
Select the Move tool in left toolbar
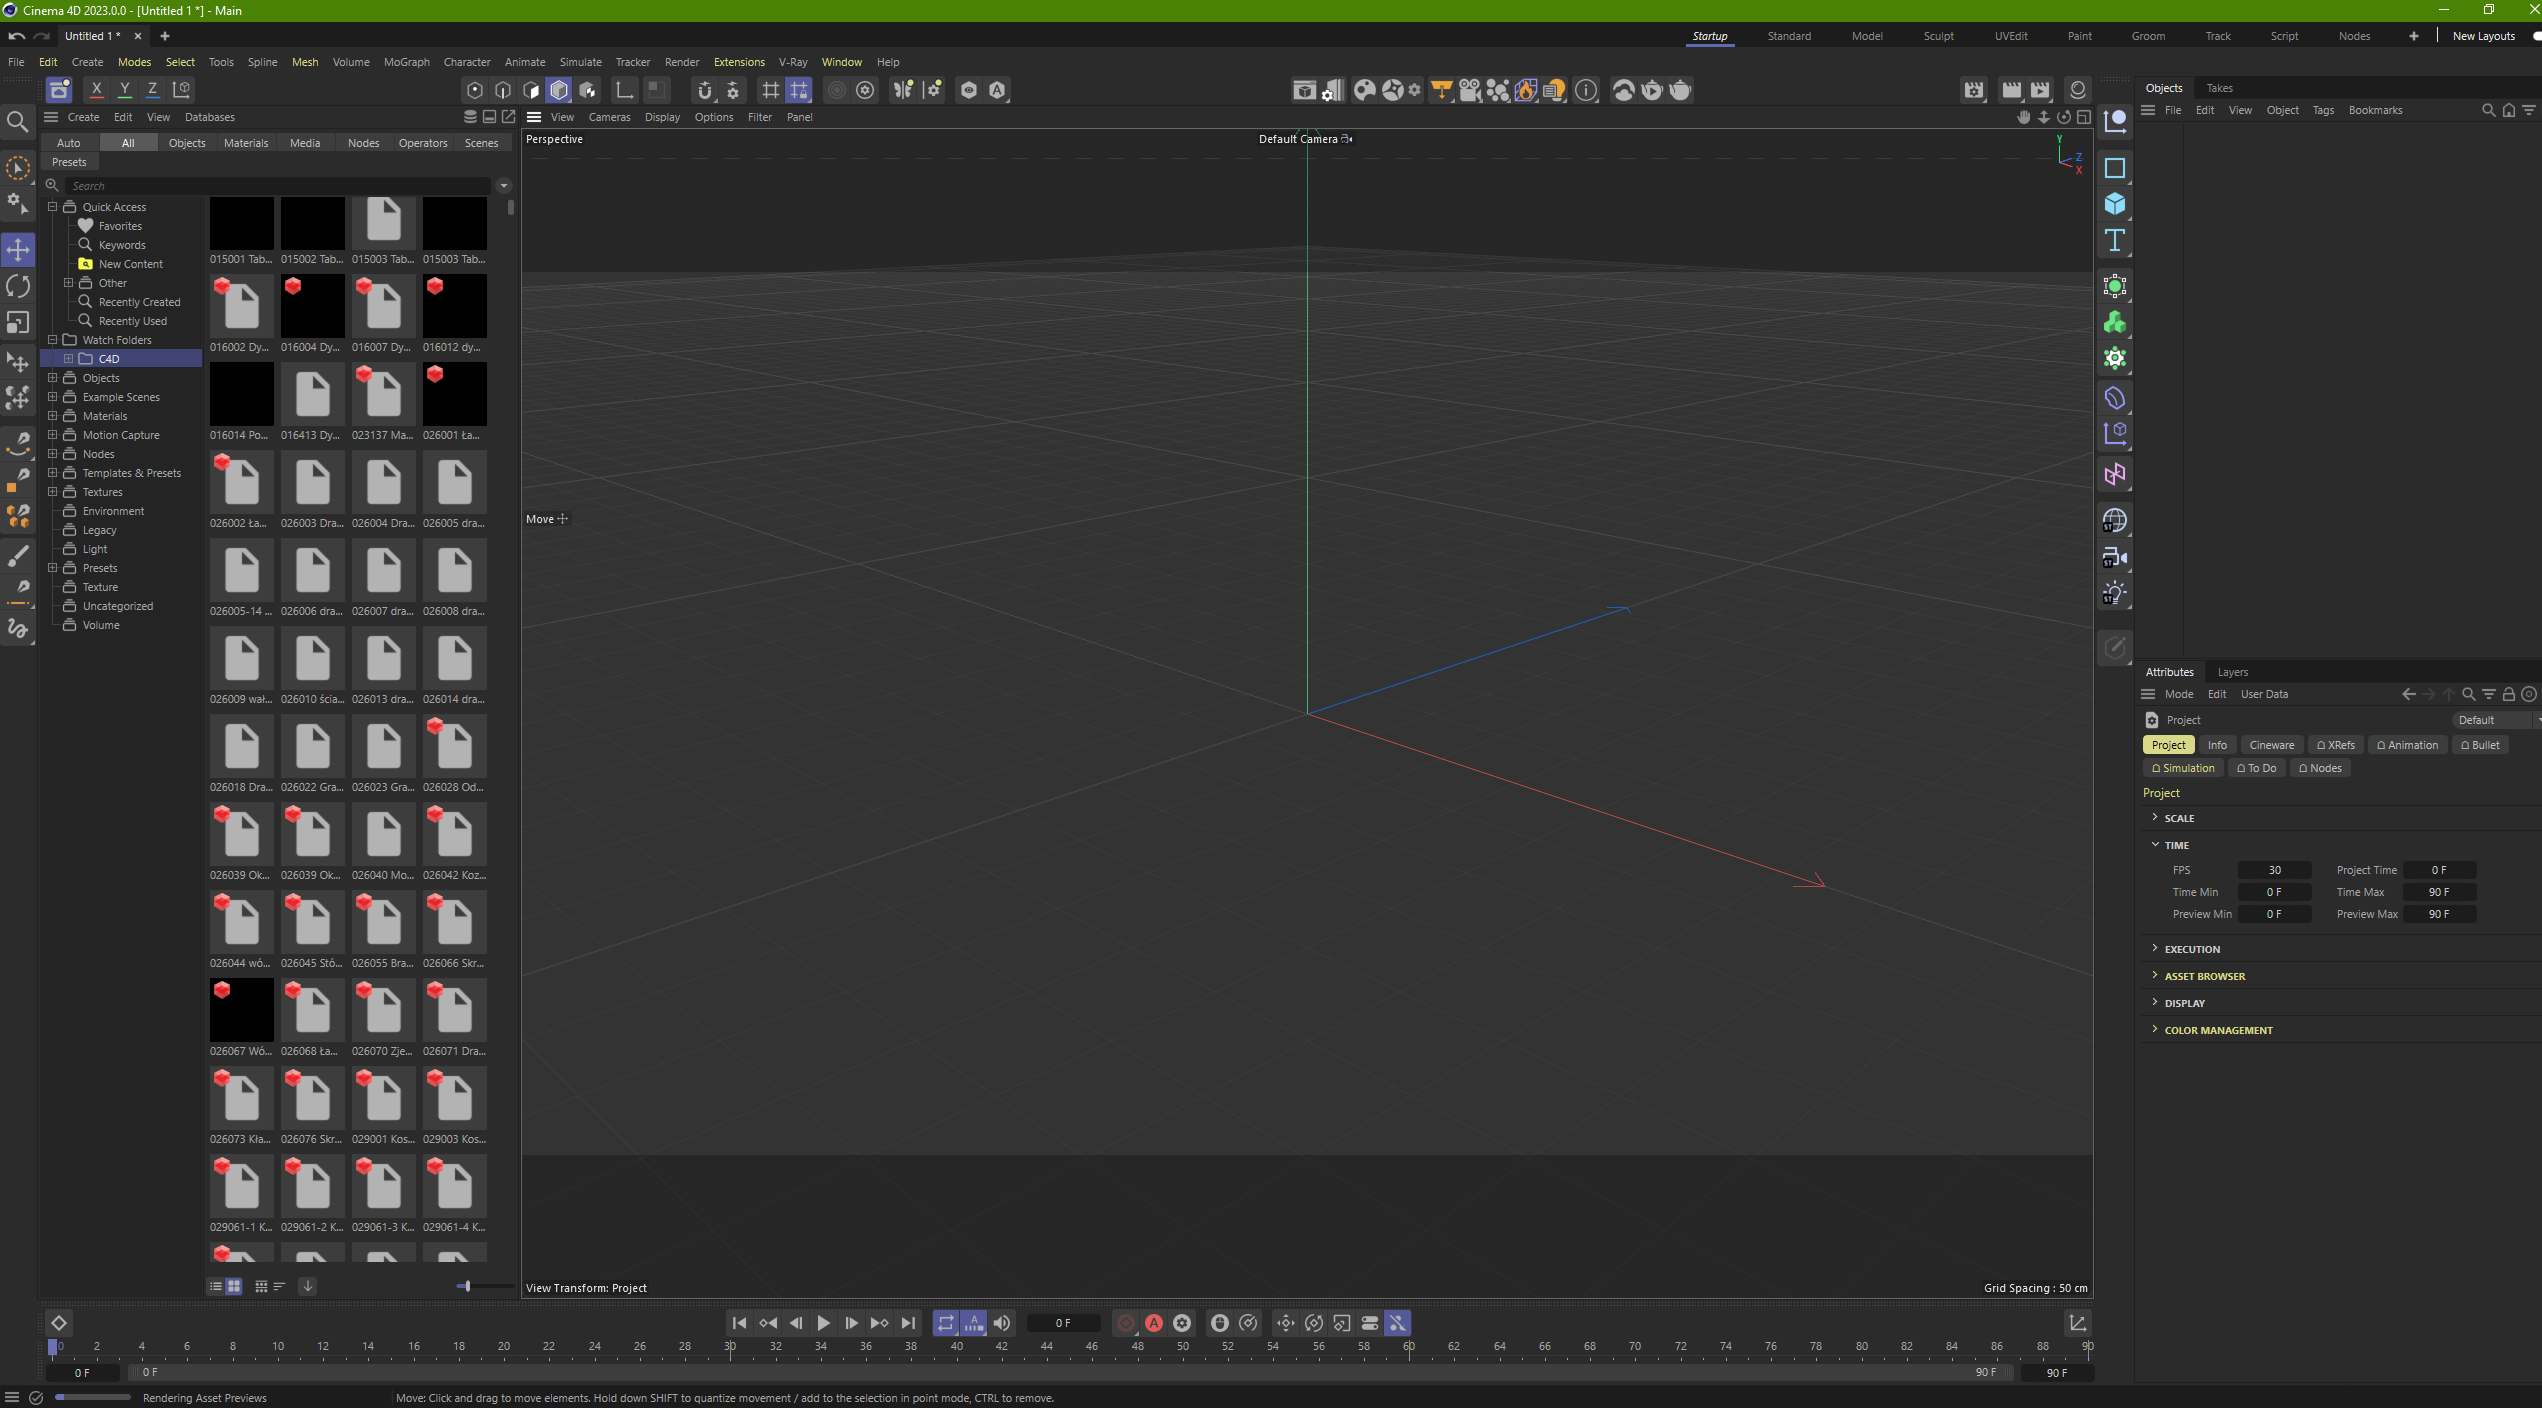(18, 249)
